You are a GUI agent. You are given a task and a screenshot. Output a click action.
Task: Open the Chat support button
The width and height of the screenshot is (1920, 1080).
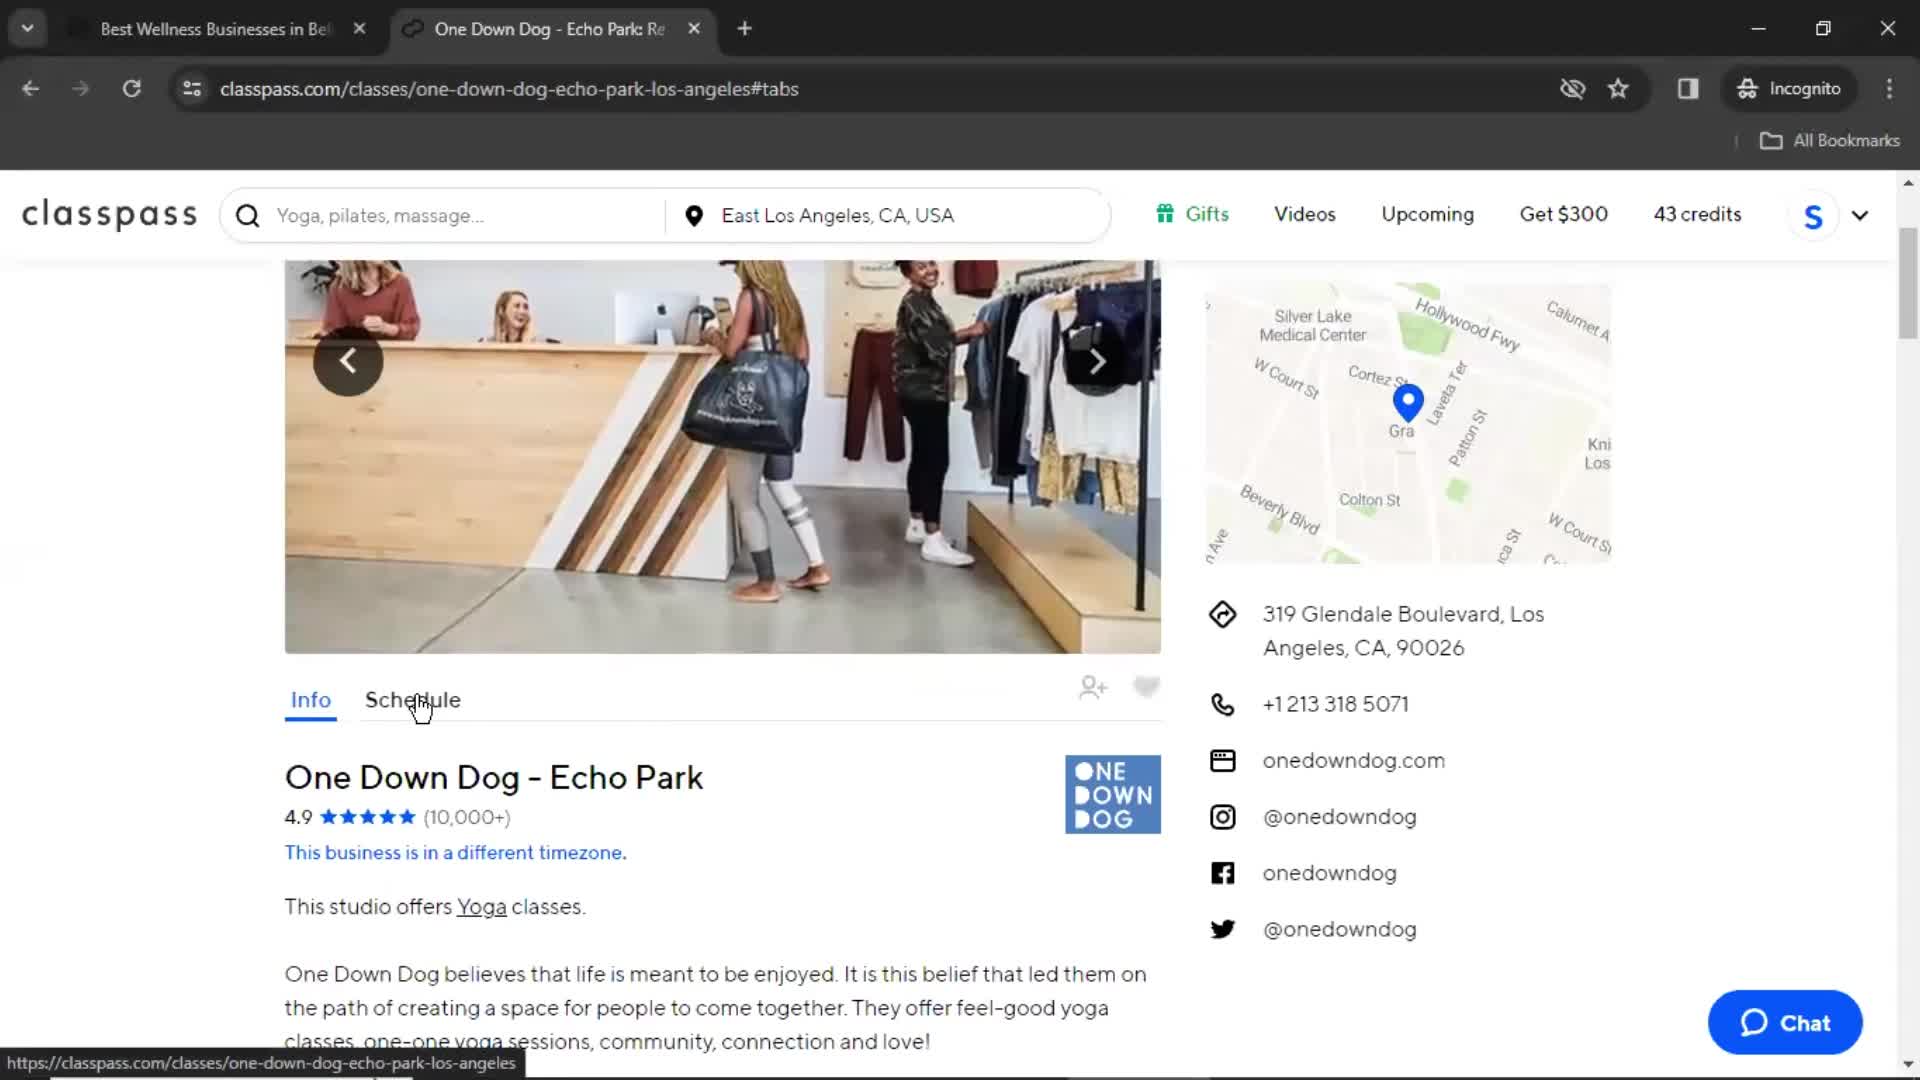(x=1784, y=1023)
